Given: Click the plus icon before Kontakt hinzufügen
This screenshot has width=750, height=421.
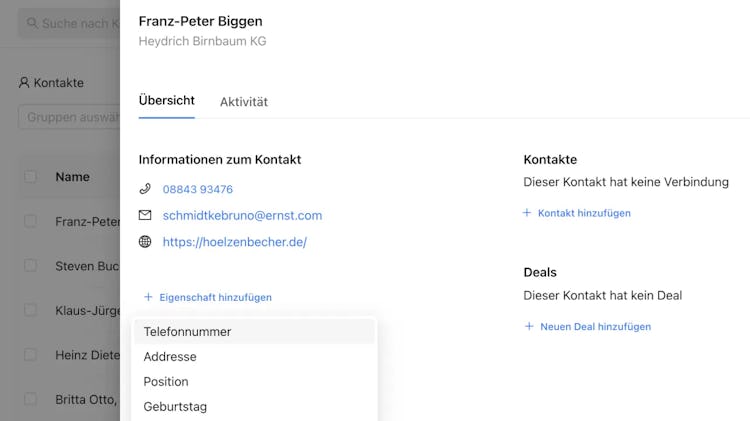Looking at the screenshot, I should [527, 213].
